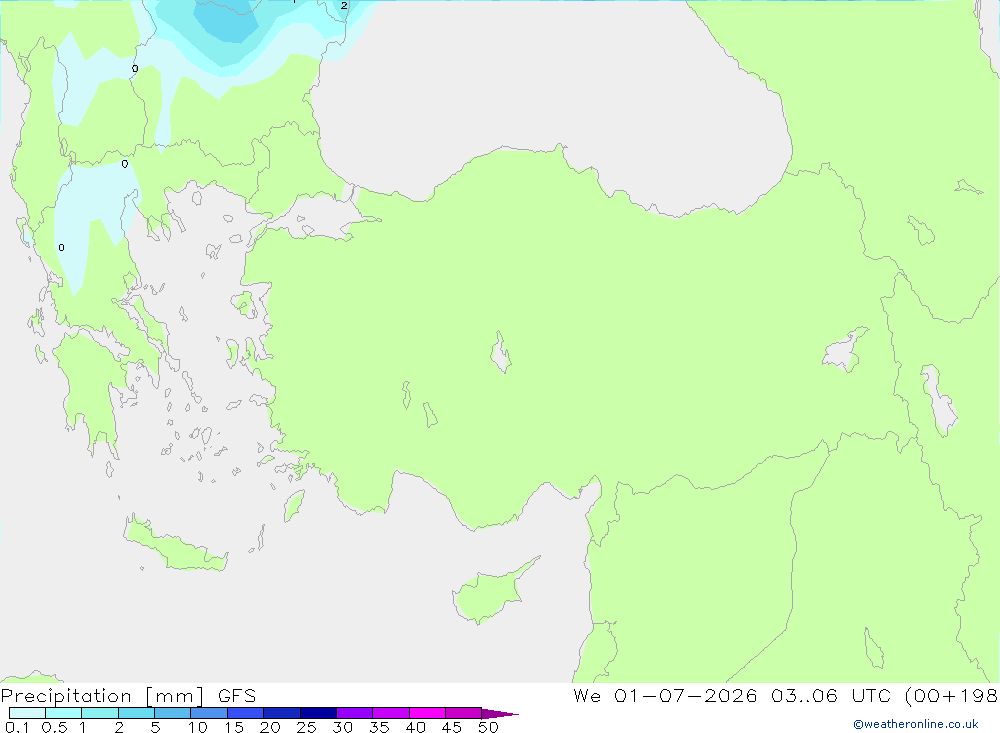The image size is (1000, 733).
Task: Click the "03..06 UTC" time text
Action: [831, 696]
